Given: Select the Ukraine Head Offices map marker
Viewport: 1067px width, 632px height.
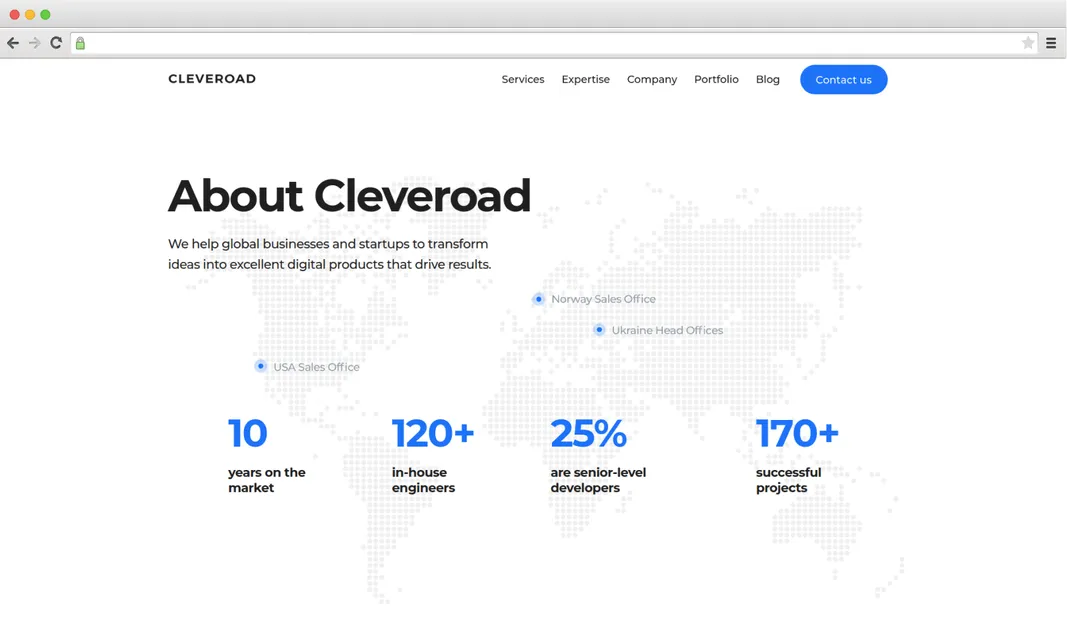Looking at the screenshot, I should tap(599, 330).
